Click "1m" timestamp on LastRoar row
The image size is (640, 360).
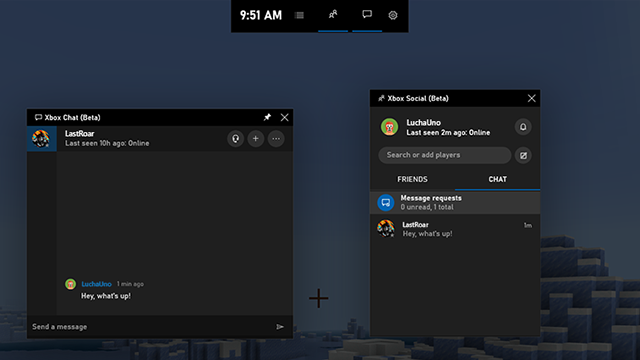tap(528, 225)
